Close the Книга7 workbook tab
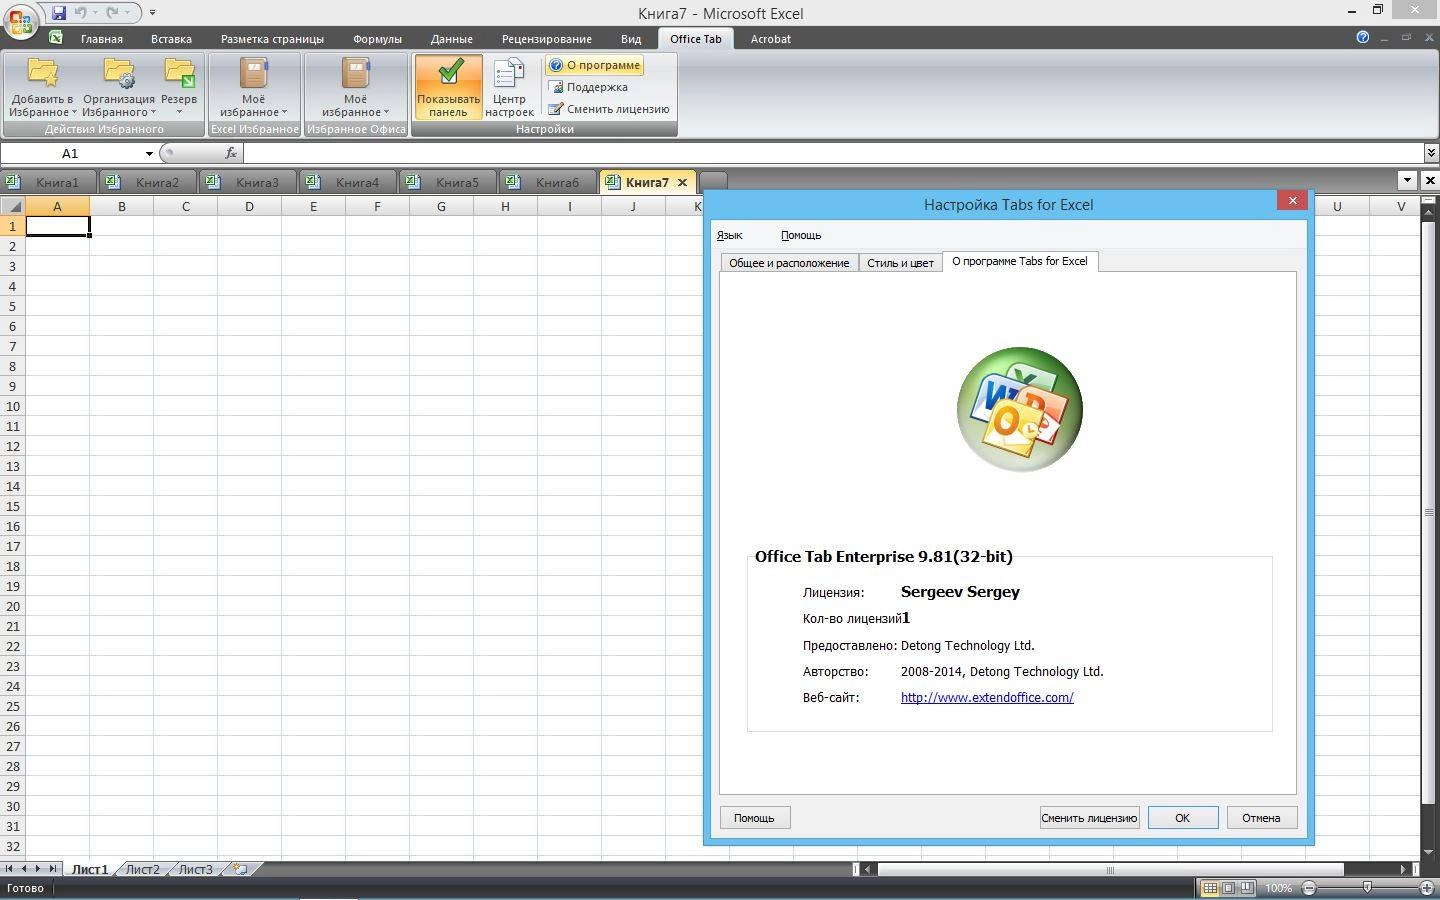 click(682, 182)
